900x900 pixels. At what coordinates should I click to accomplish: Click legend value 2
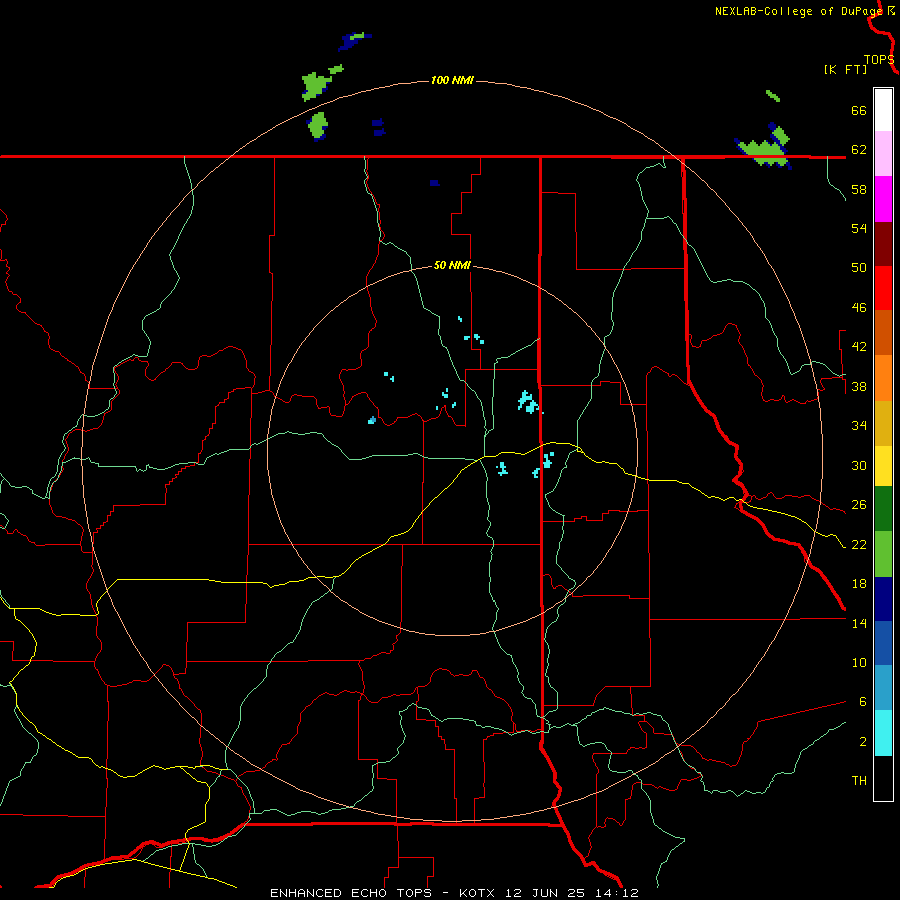click(x=862, y=741)
